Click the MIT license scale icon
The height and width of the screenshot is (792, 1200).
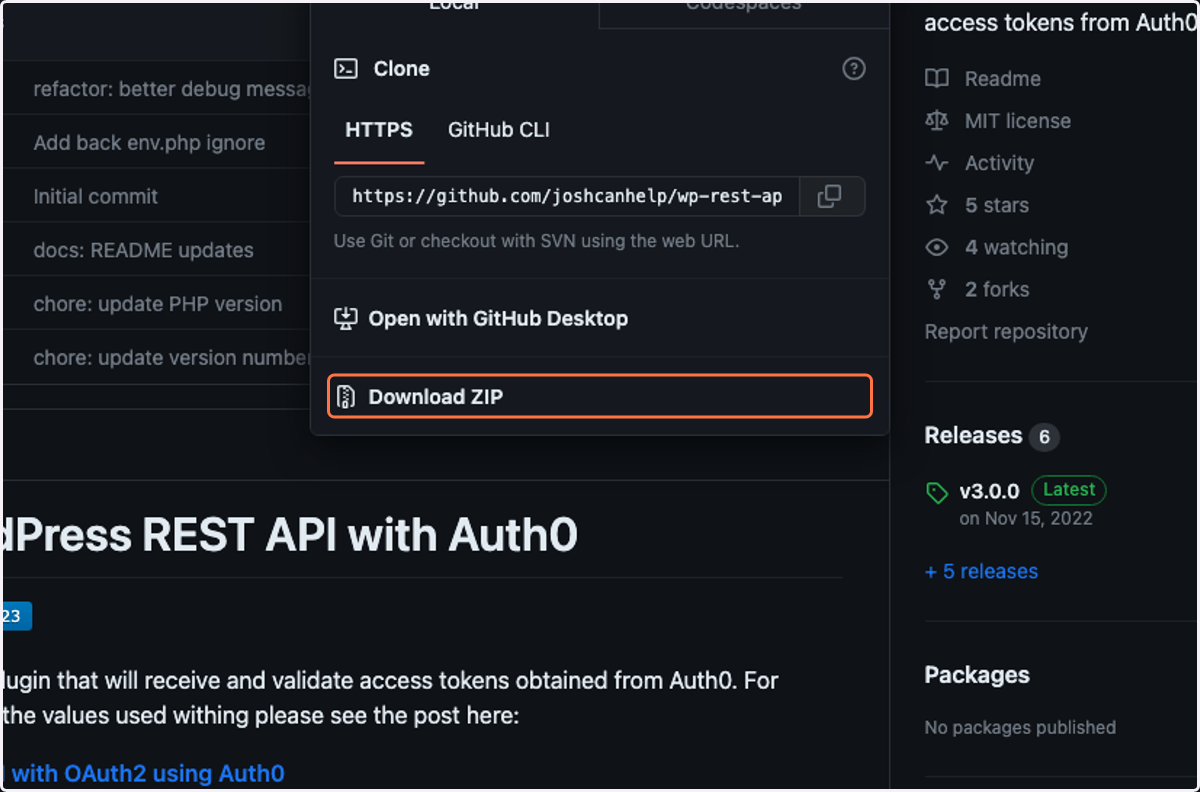937,121
